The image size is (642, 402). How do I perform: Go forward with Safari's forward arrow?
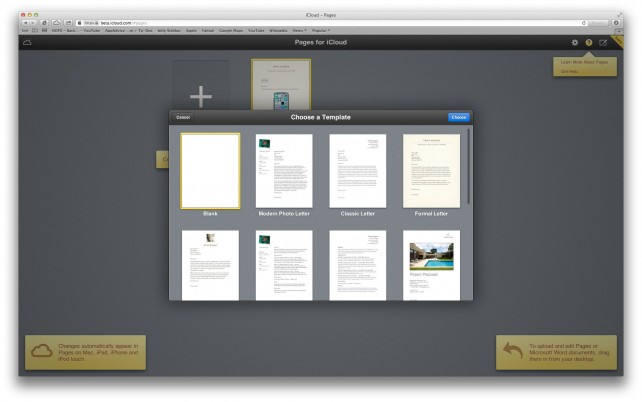[x=33, y=23]
